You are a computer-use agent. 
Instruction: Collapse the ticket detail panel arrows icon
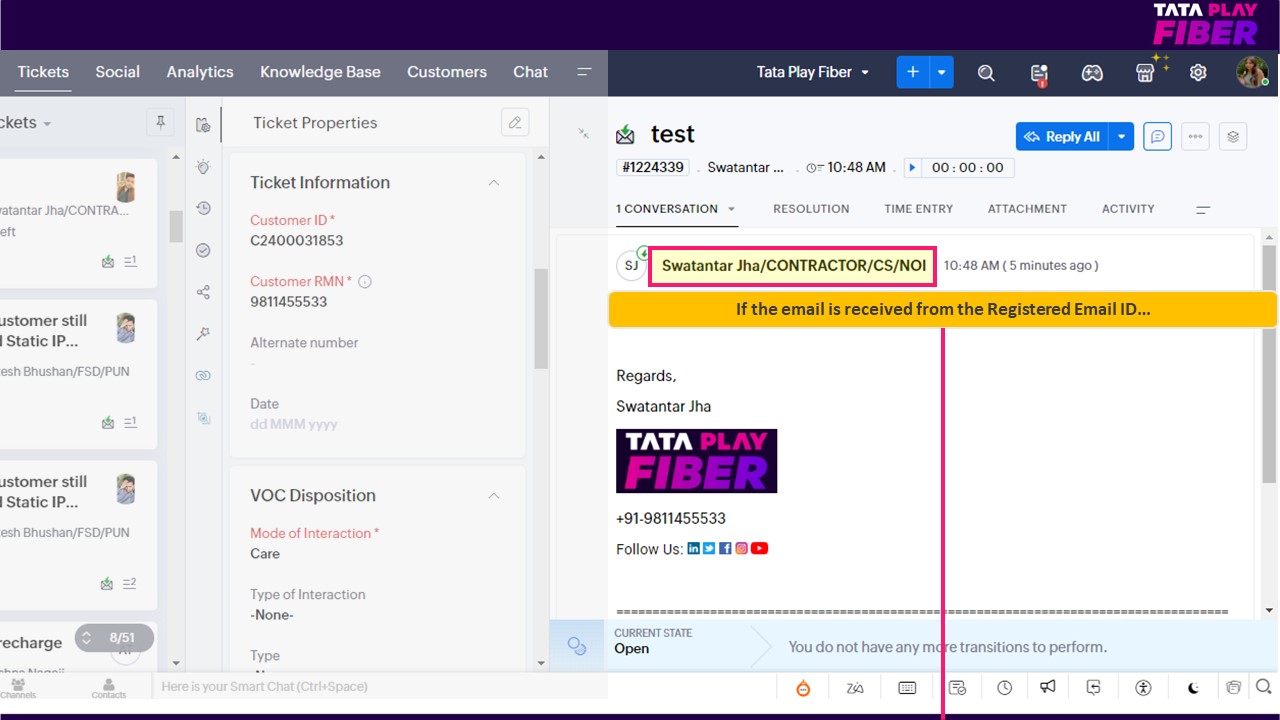(x=584, y=133)
